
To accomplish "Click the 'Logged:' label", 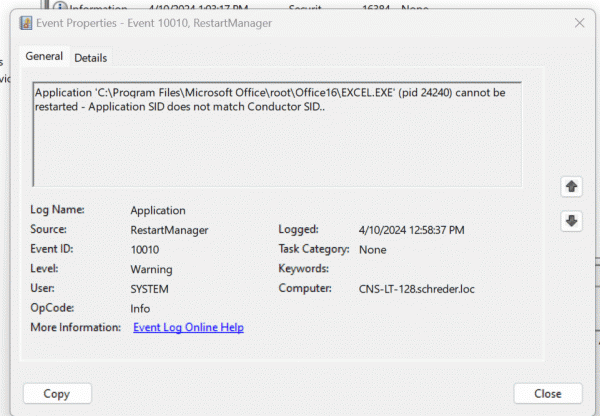I will pyautogui.click(x=298, y=229).
